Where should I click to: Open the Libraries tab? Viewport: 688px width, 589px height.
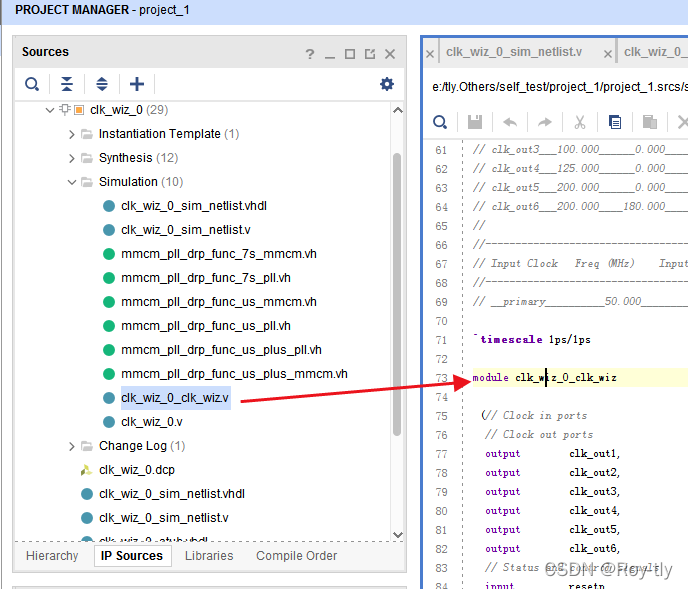tap(209, 556)
